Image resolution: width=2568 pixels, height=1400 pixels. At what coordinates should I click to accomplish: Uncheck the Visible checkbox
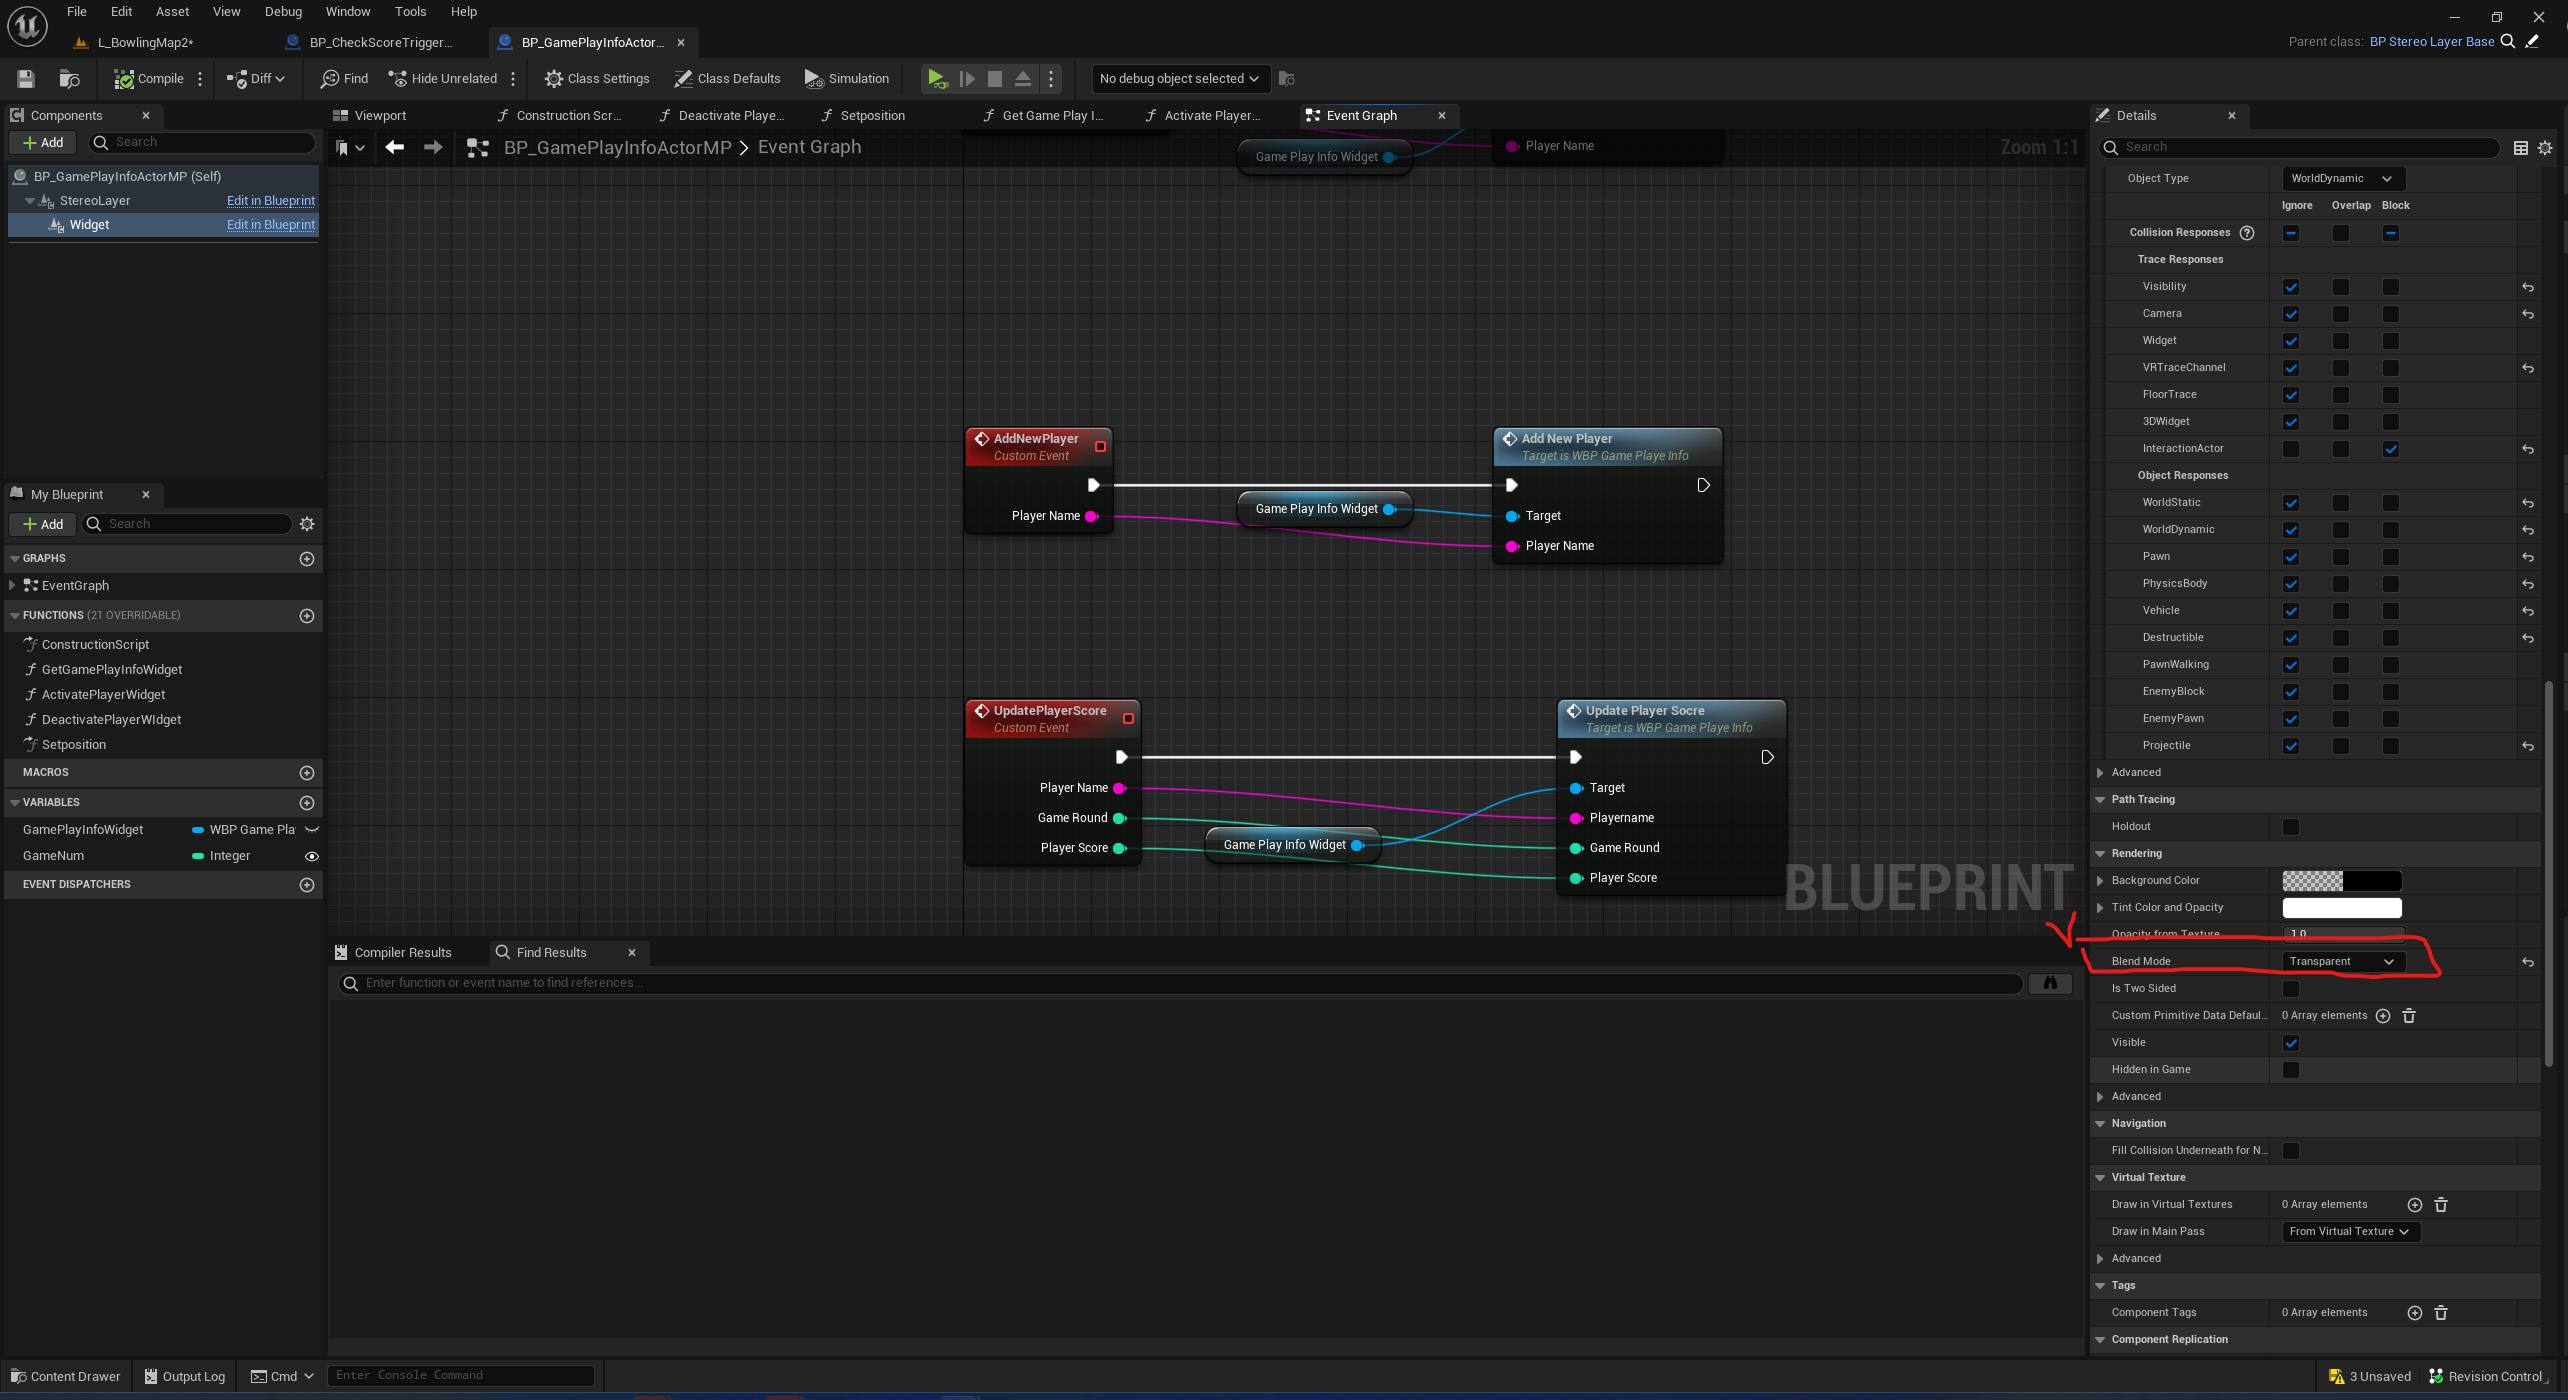click(x=2290, y=1042)
